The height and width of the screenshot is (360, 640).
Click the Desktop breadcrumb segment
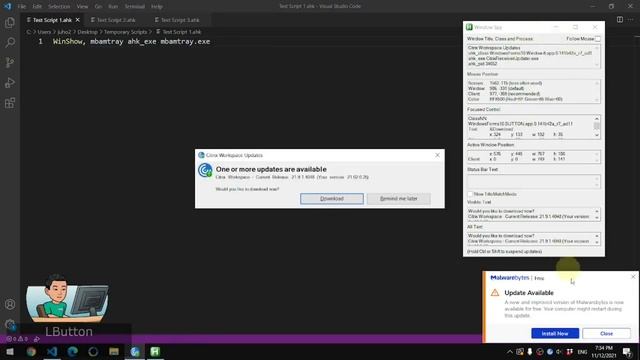pos(87,32)
